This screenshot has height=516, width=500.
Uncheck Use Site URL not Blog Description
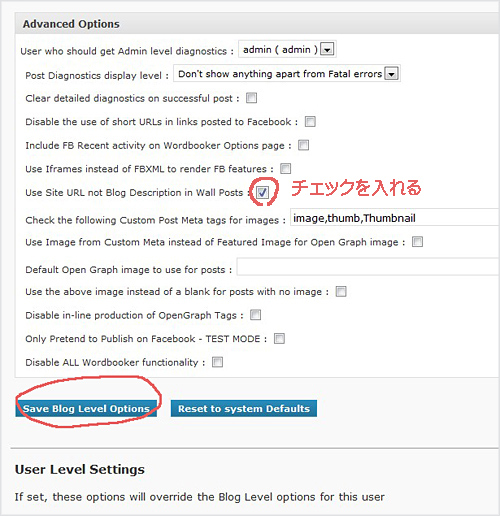[x=262, y=192]
